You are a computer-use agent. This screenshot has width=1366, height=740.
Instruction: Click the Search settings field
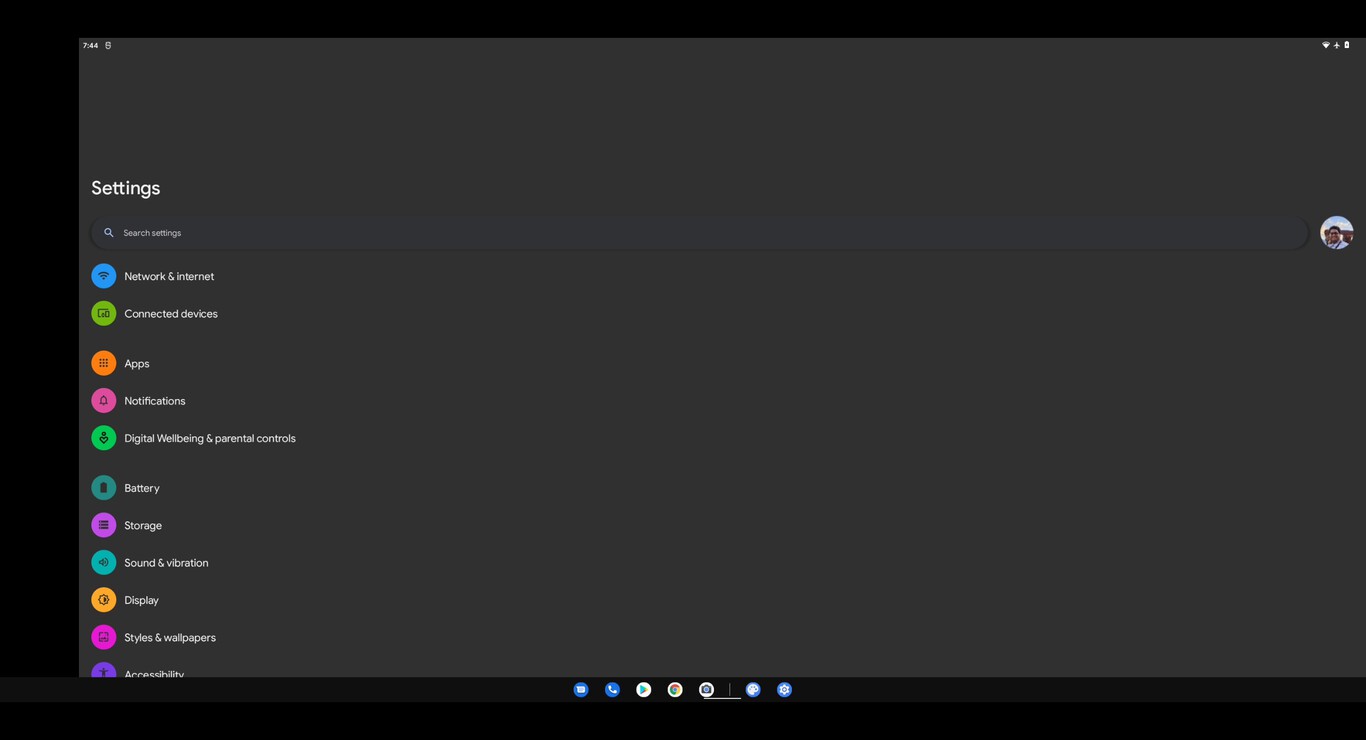[400, 232]
